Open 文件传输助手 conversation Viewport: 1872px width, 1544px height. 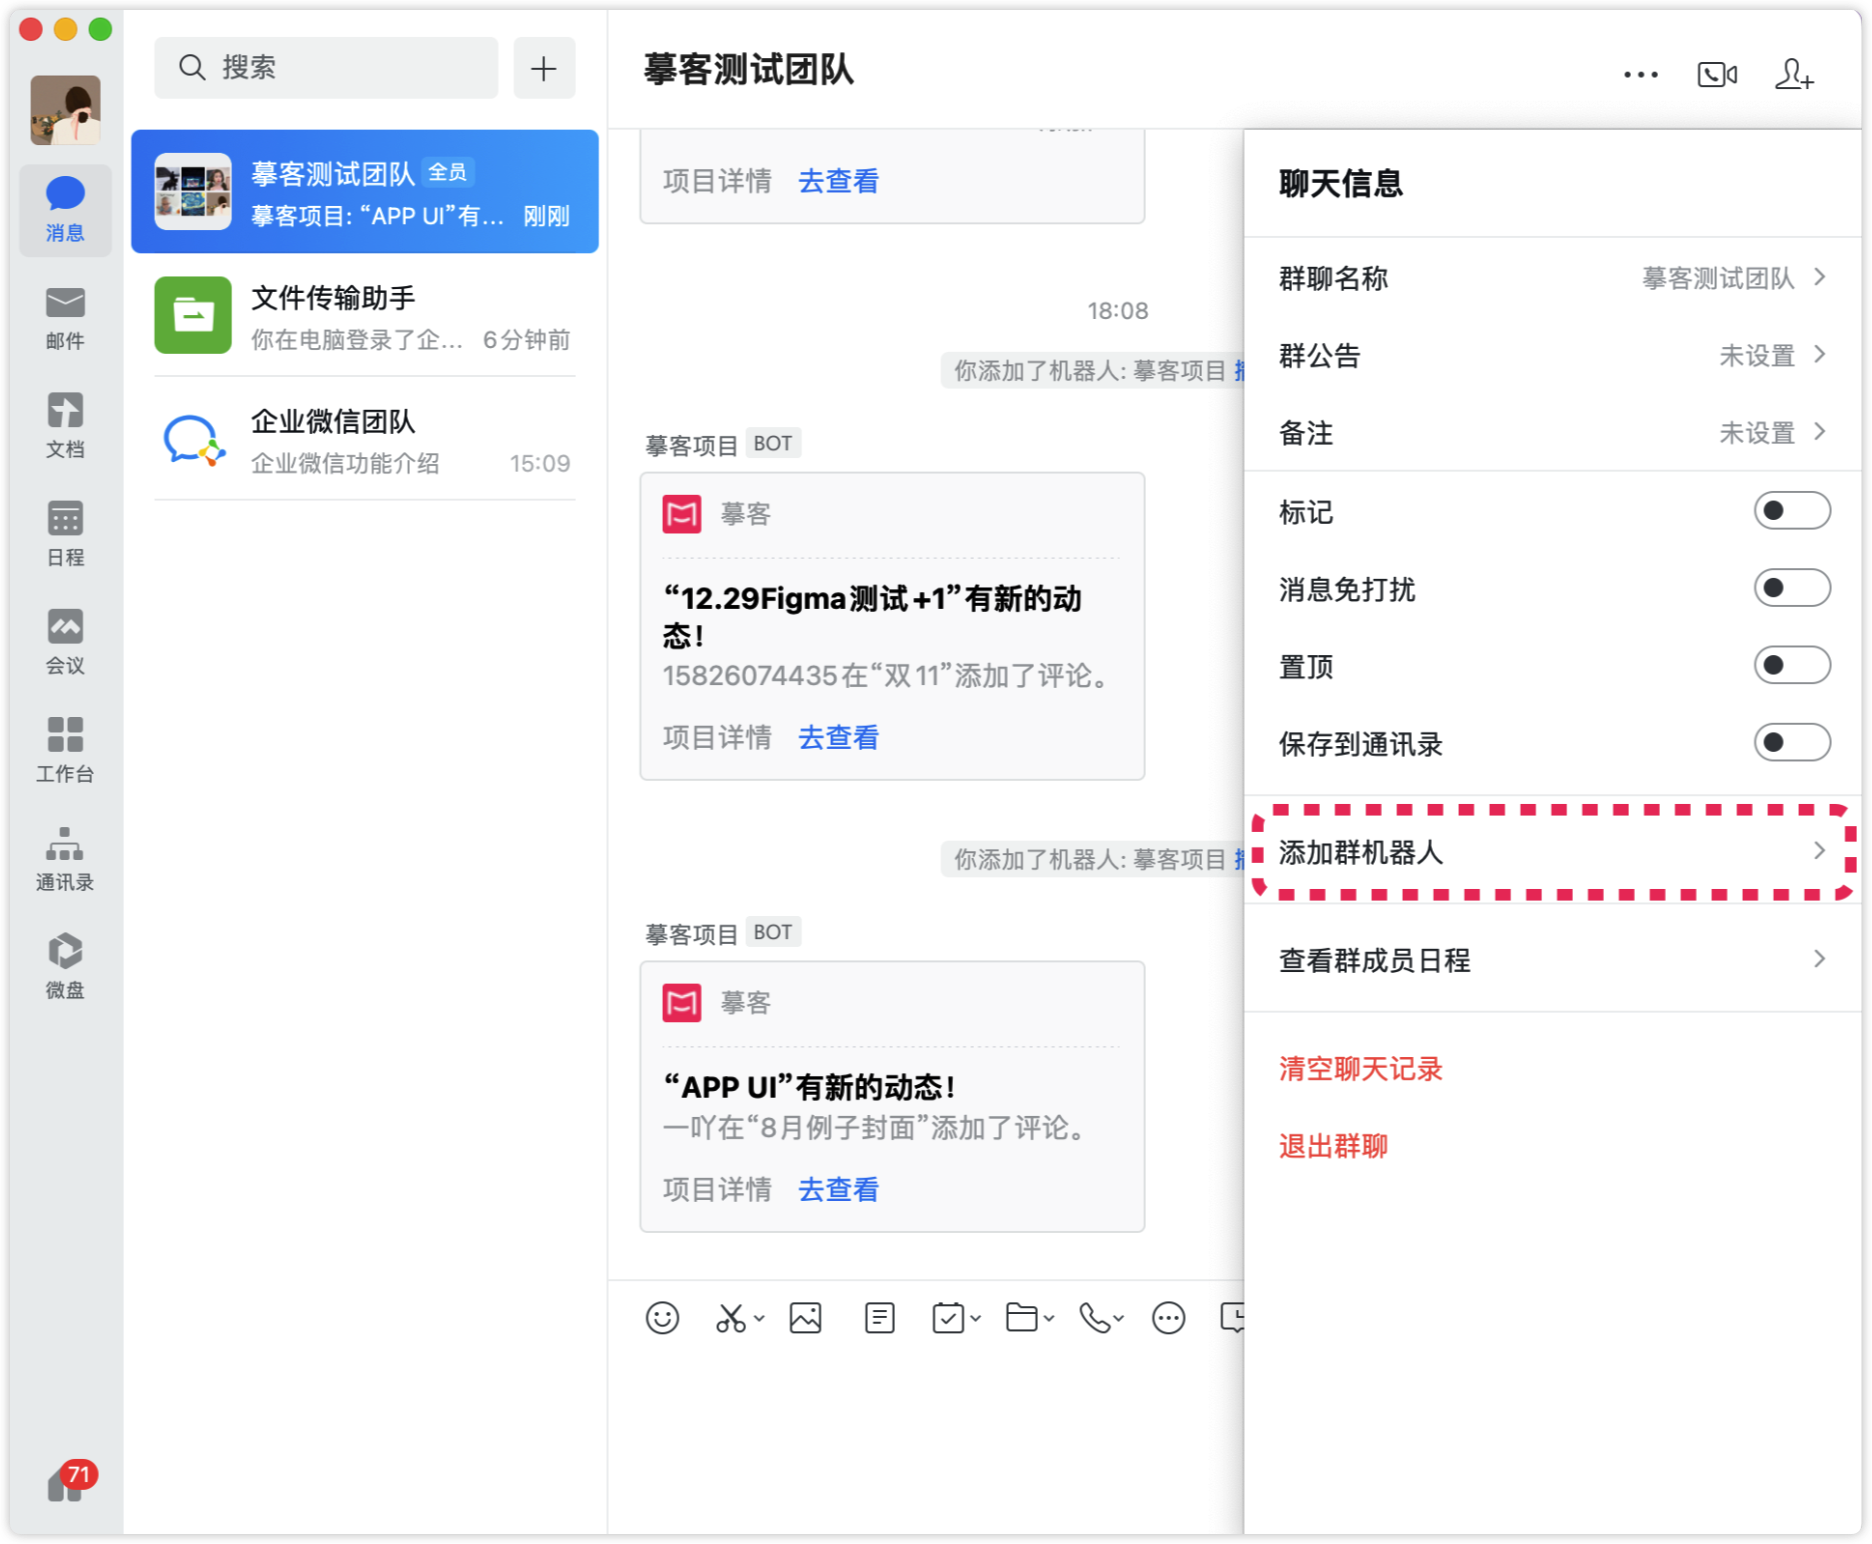pyautogui.click(x=365, y=316)
